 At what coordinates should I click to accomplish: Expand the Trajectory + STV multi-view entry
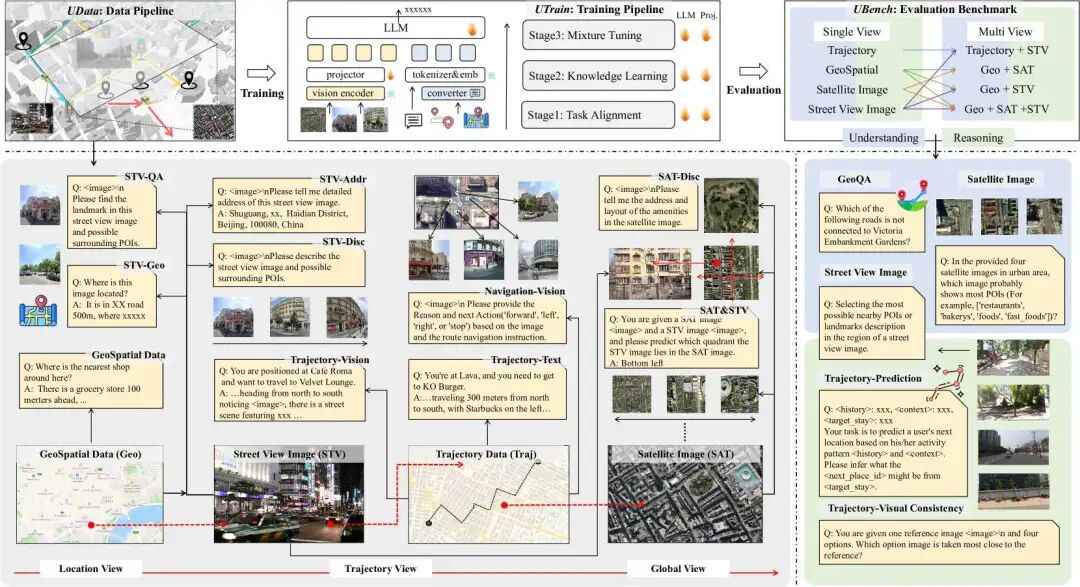(1007, 50)
